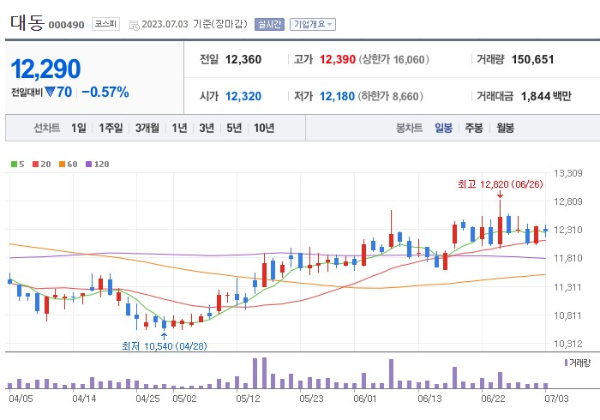Click the 13,309 price axis label
600x420 pixels.
click(x=568, y=173)
